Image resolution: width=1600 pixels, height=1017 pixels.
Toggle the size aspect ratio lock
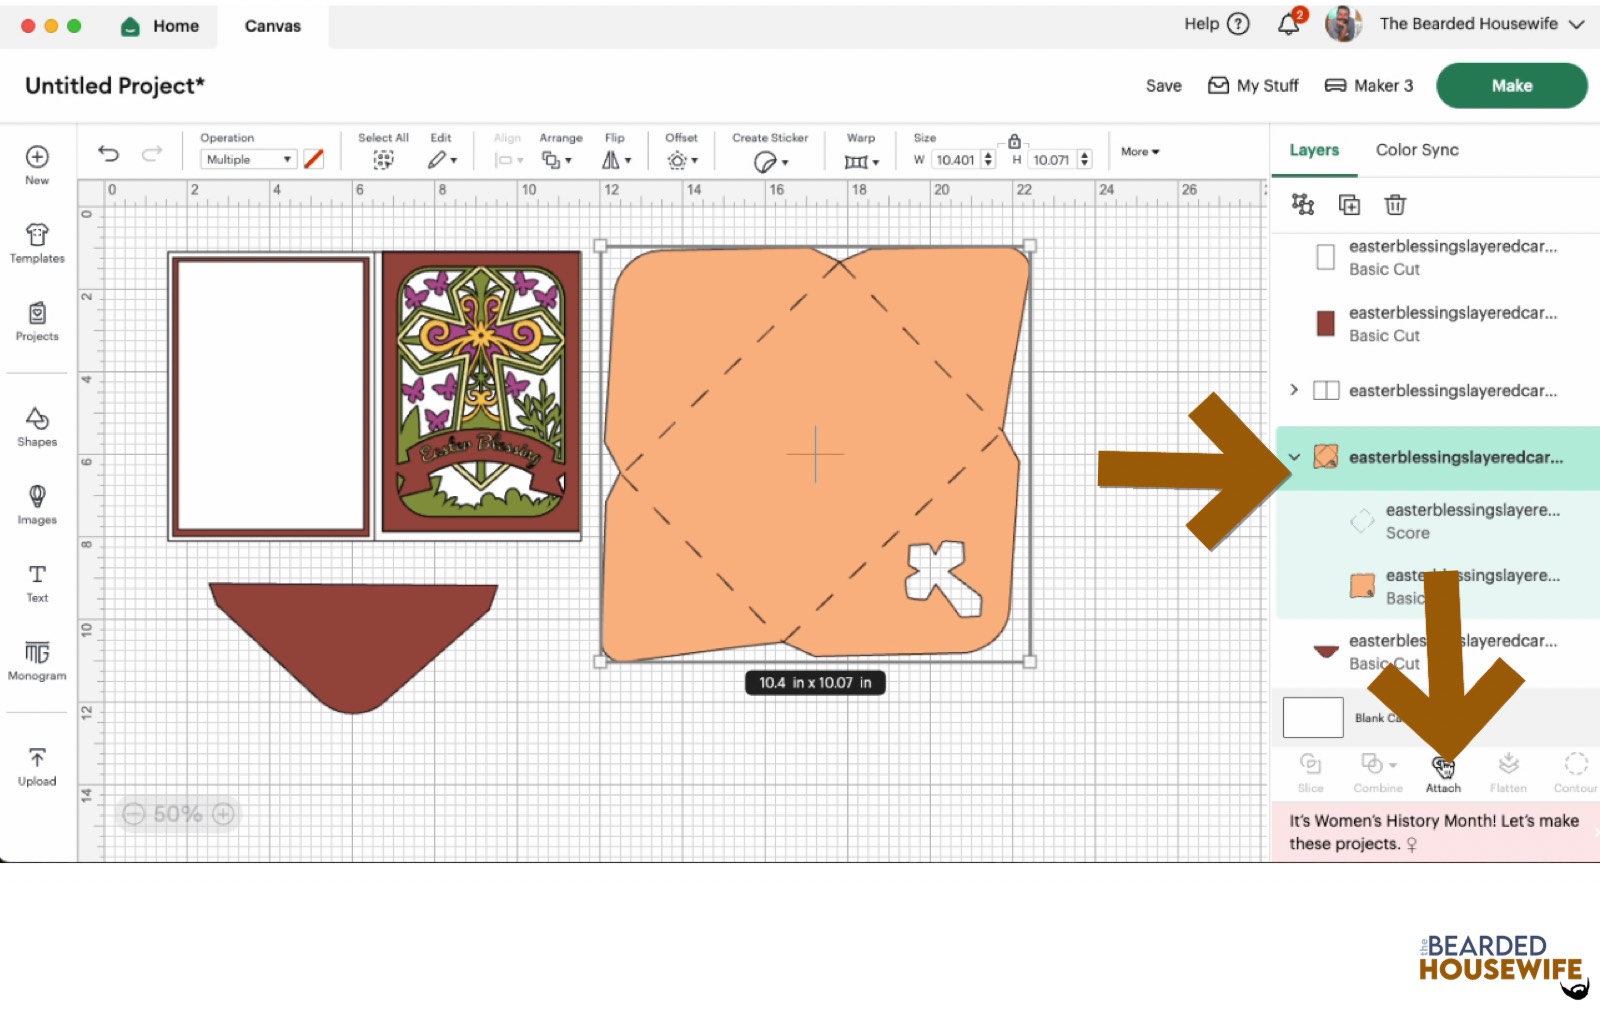click(x=1014, y=141)
